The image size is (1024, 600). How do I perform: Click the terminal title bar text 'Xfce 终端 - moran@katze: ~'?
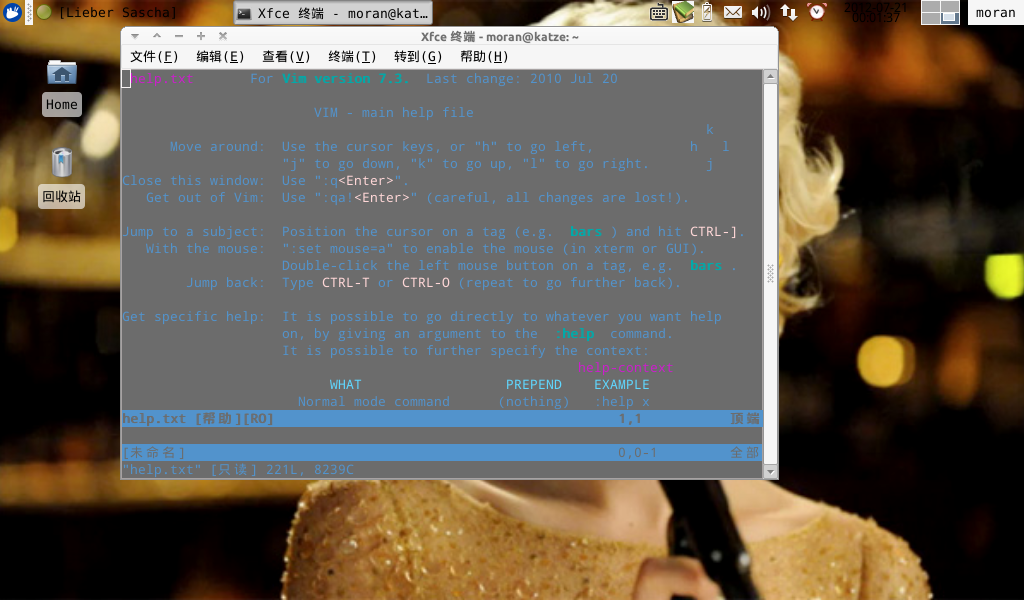pos(500,37)
